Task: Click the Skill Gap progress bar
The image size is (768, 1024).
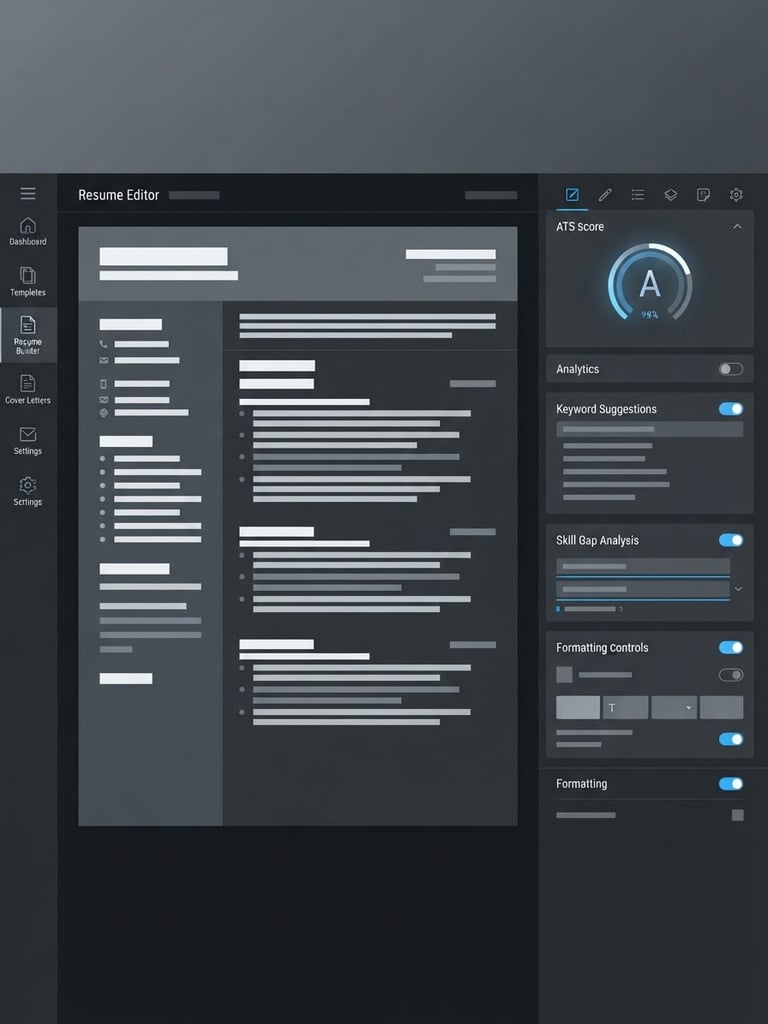Action: [590, 609]
